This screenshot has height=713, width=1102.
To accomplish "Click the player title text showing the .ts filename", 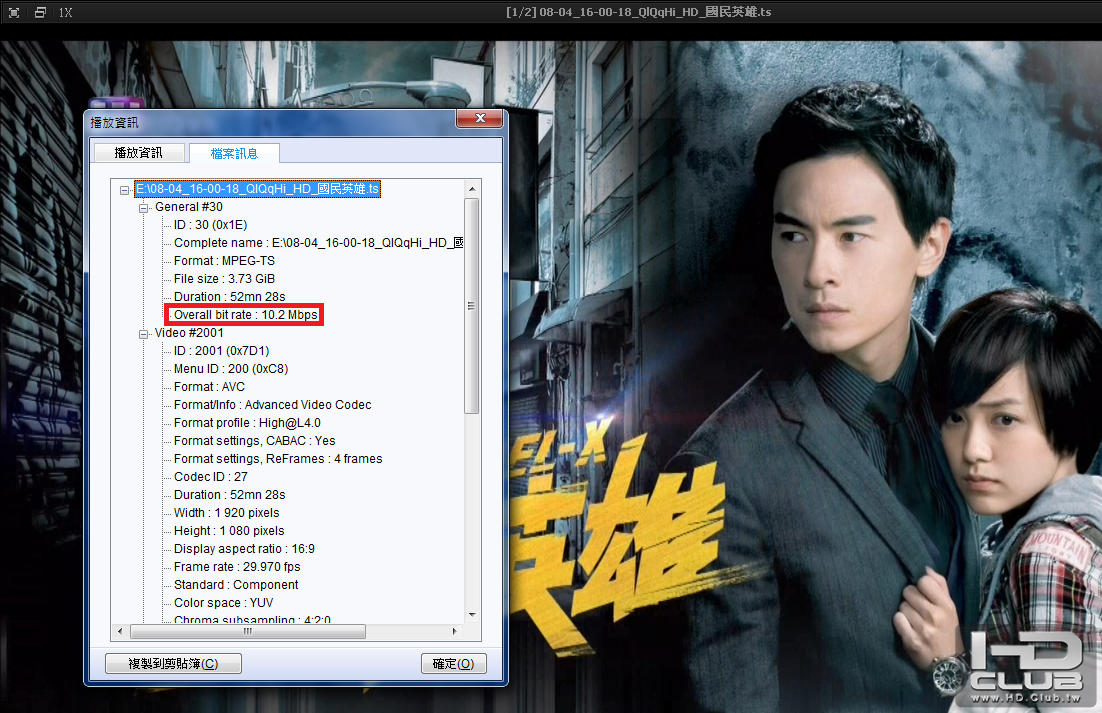I will 638,12.
